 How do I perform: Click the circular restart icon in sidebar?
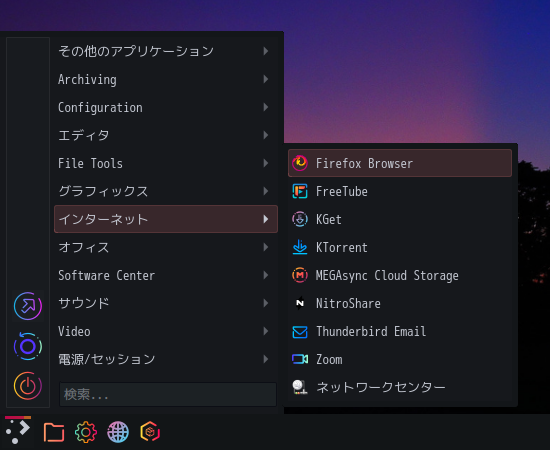coord(28,346)
